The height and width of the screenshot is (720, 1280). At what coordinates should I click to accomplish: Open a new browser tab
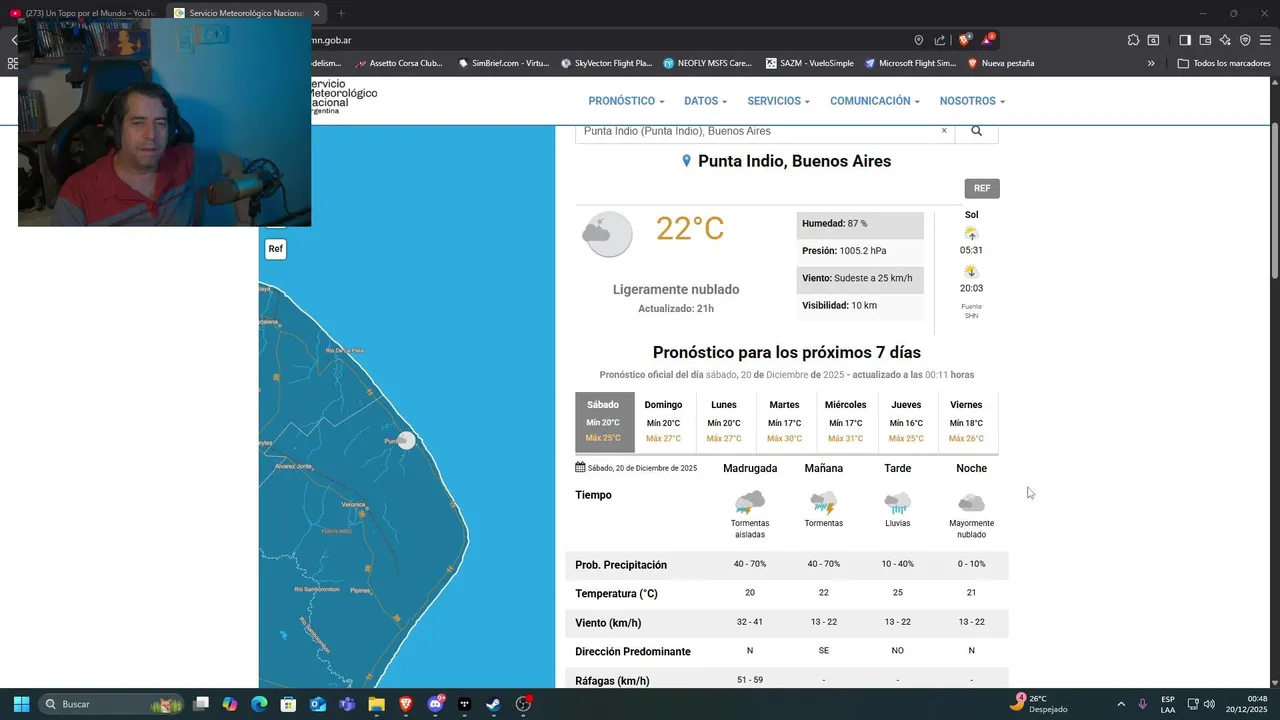click(341, 13)
